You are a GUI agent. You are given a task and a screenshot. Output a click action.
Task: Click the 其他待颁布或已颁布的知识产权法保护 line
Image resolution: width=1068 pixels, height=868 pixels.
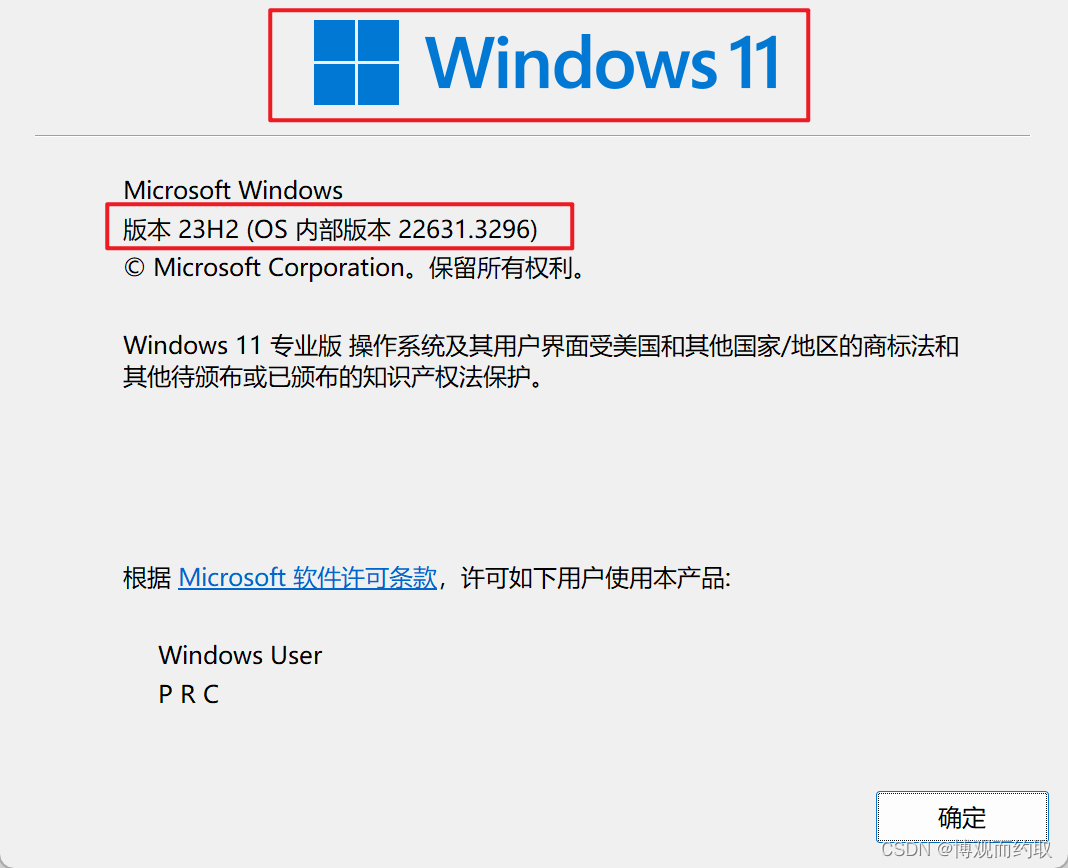coord(332,377)
